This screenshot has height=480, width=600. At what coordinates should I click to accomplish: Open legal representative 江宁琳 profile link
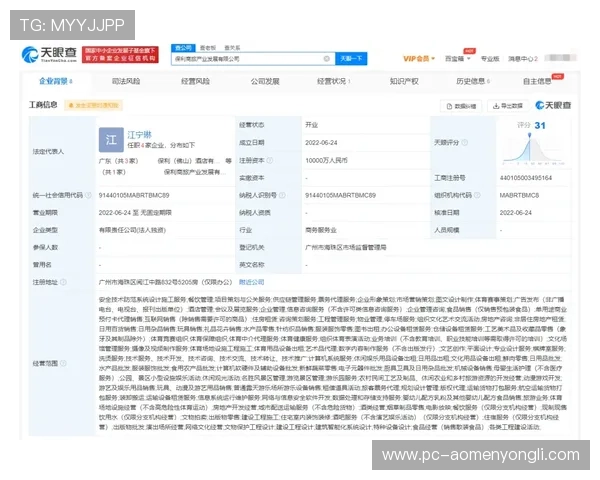click(139, 135)
